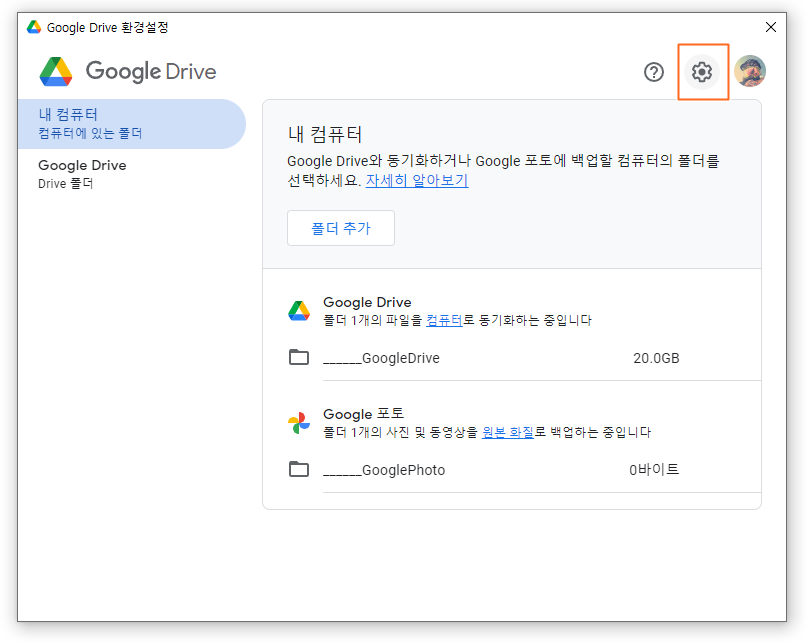
Task: Open the account profile avatar
Action: click(x=750, y=71)
